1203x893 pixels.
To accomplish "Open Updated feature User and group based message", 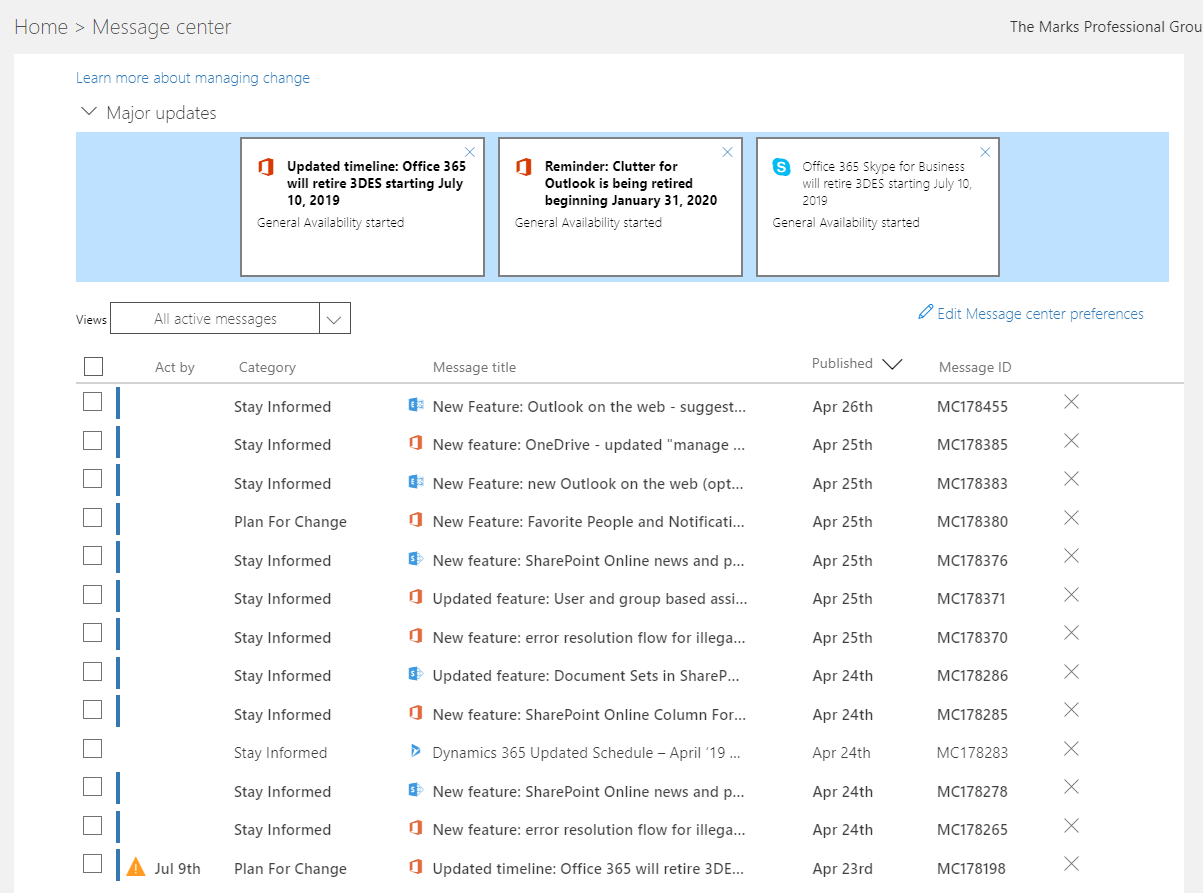I will (x=590, y=598).
